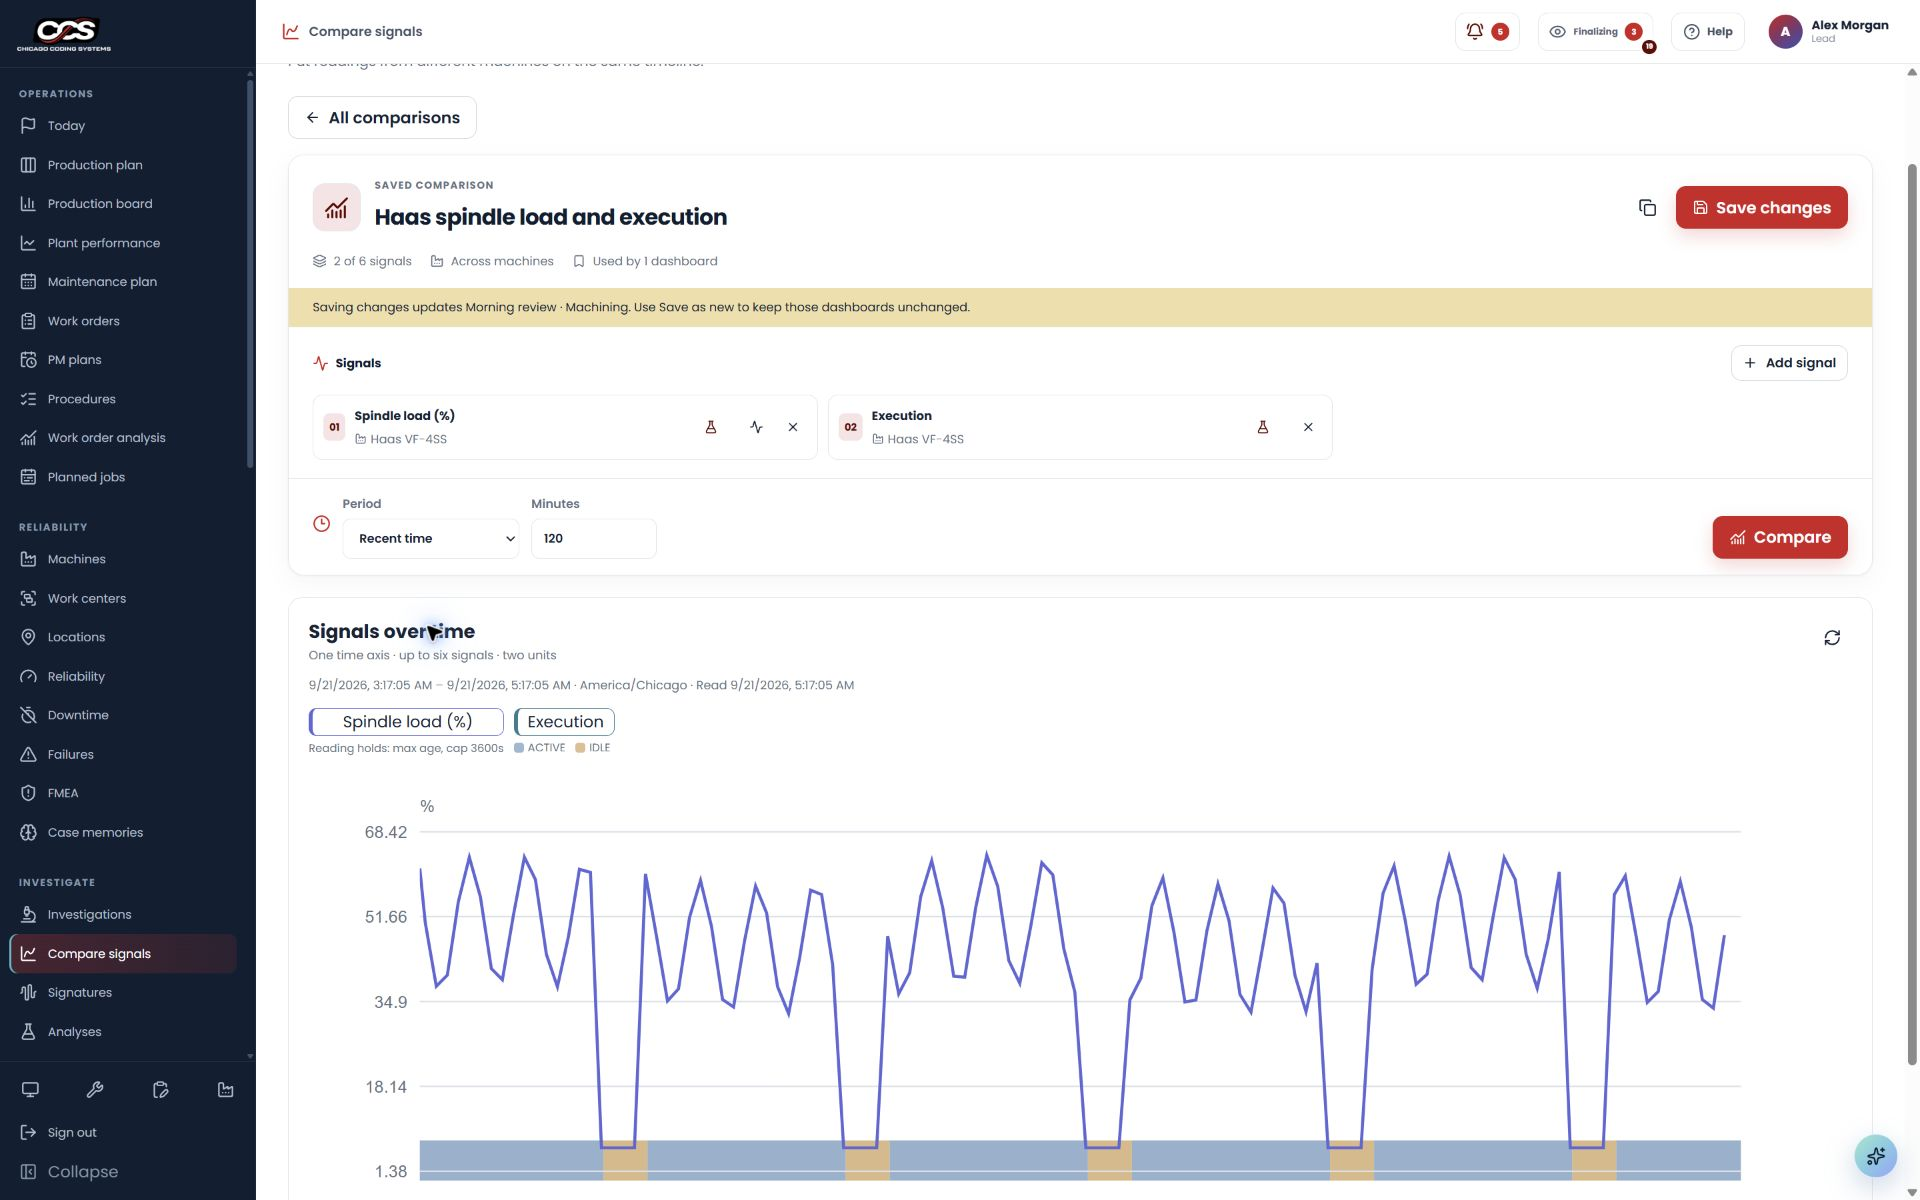The width and height of the screenshot is (1920, 1200).
Task: Click the notifications bell icon
Action: point(1474,31)
